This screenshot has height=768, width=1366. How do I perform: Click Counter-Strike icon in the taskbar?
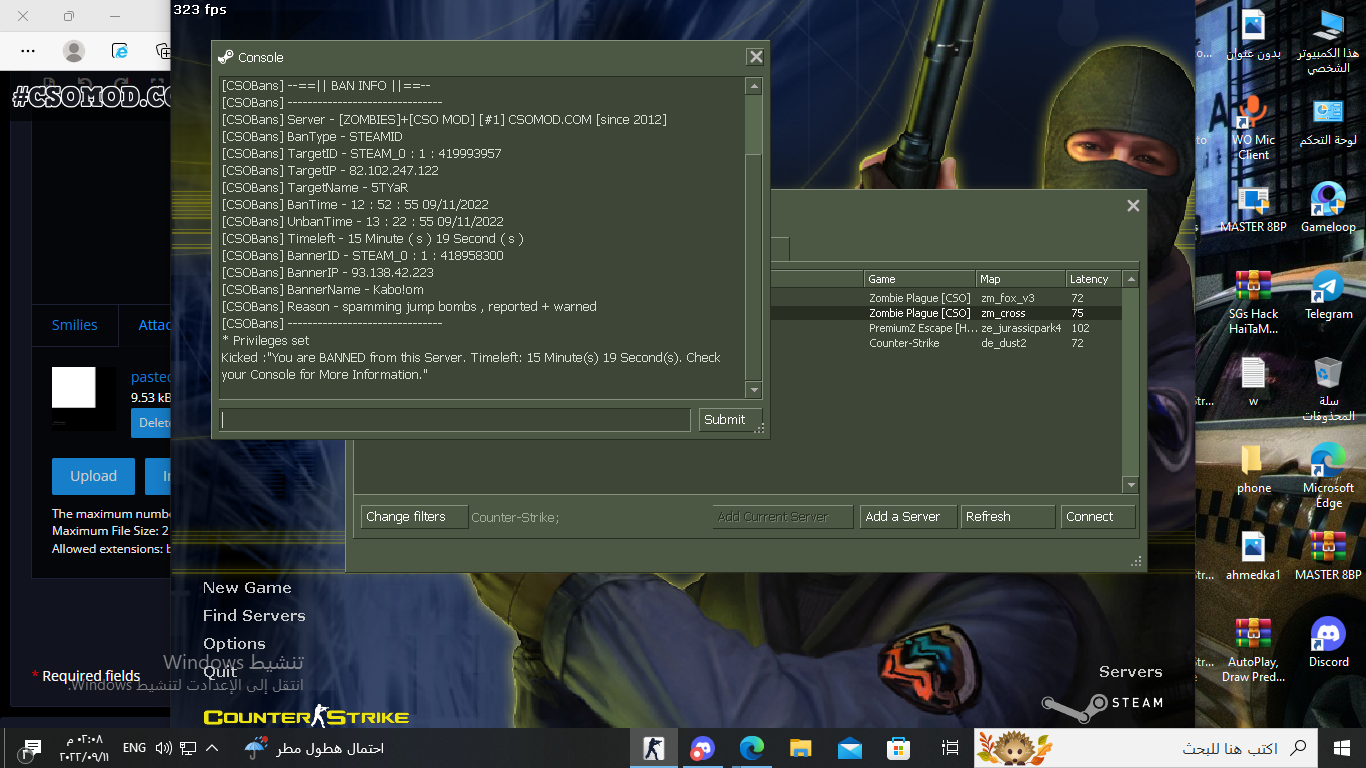tap(653, 748)
